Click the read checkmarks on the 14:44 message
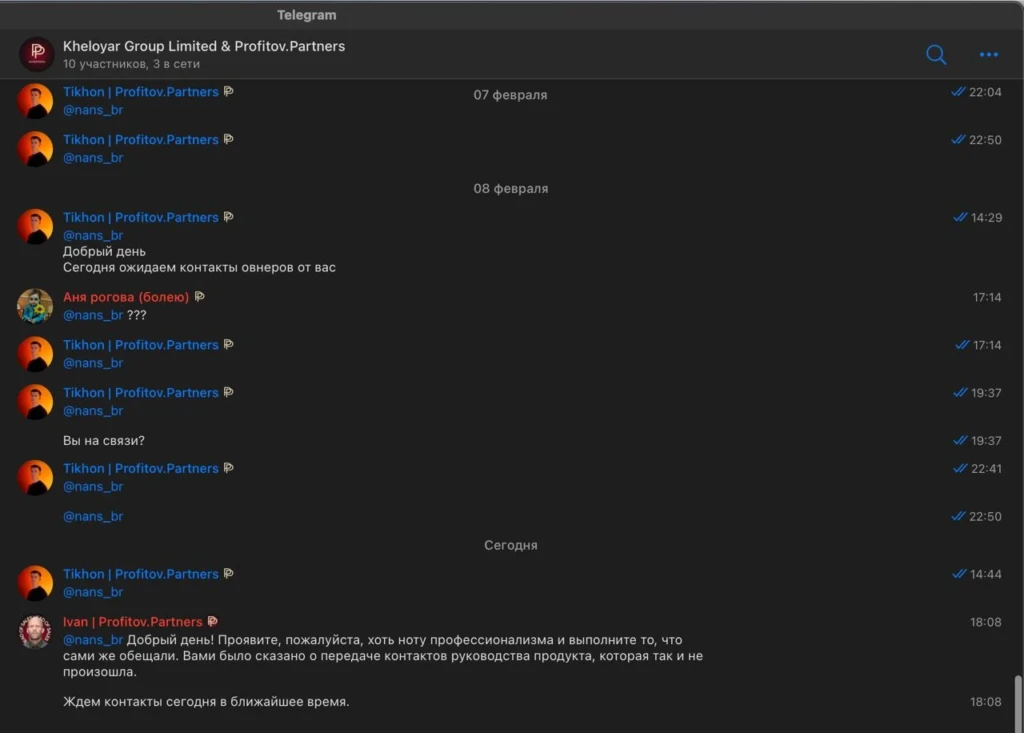 (x=959, y=574)
